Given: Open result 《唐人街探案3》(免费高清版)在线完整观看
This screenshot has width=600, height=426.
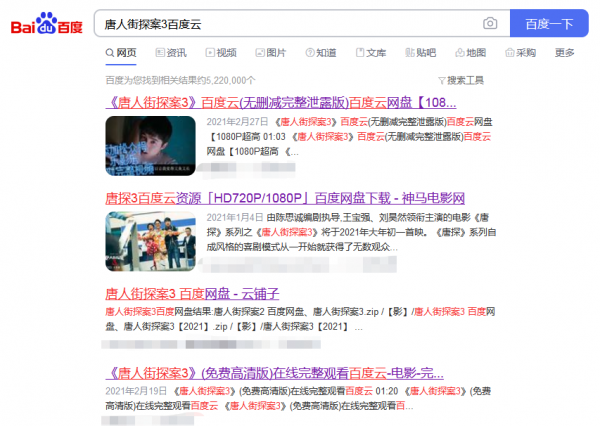Looking at the screenshot, I should [x=274, y=373].
